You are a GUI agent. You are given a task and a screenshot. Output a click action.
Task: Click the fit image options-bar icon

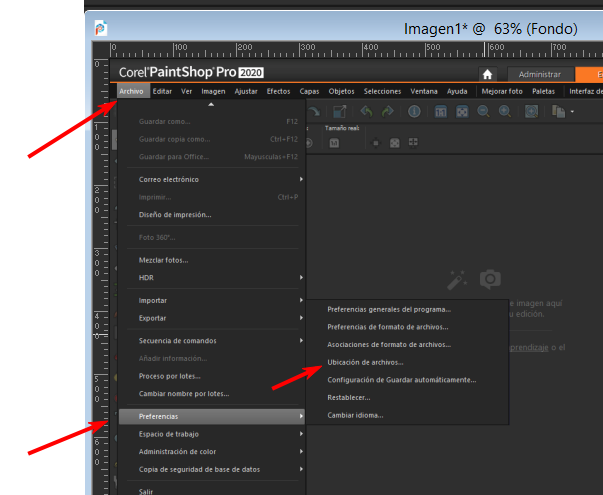pos(395,143)
